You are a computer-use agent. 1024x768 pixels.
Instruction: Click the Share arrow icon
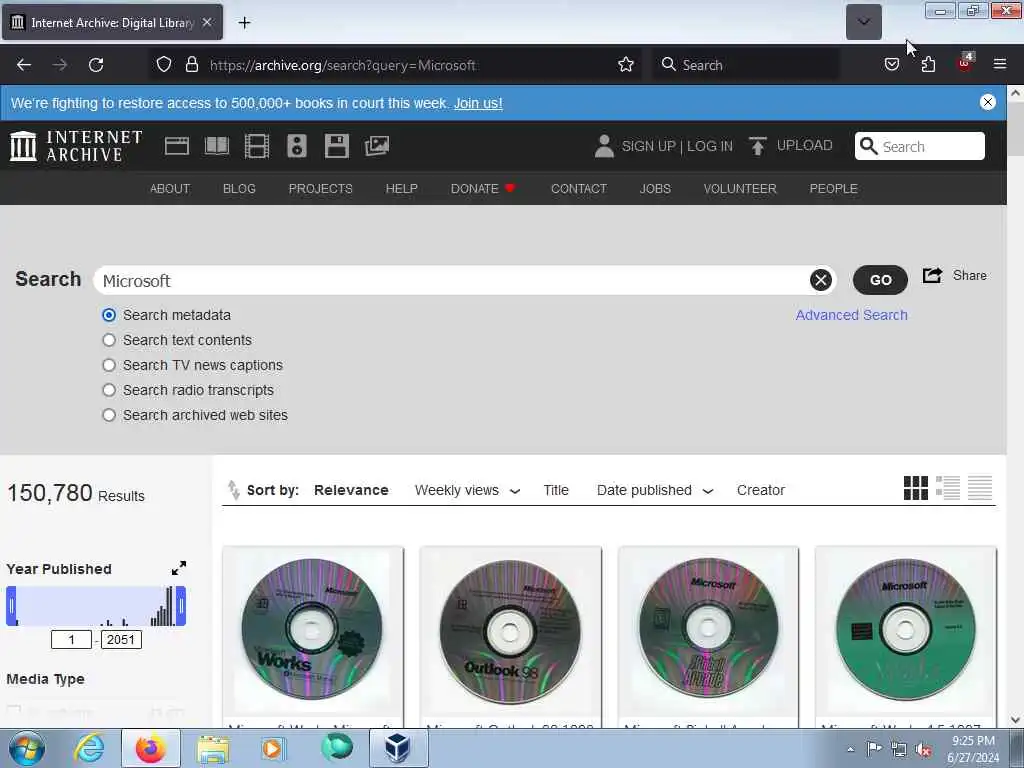[x=933, y=276]
